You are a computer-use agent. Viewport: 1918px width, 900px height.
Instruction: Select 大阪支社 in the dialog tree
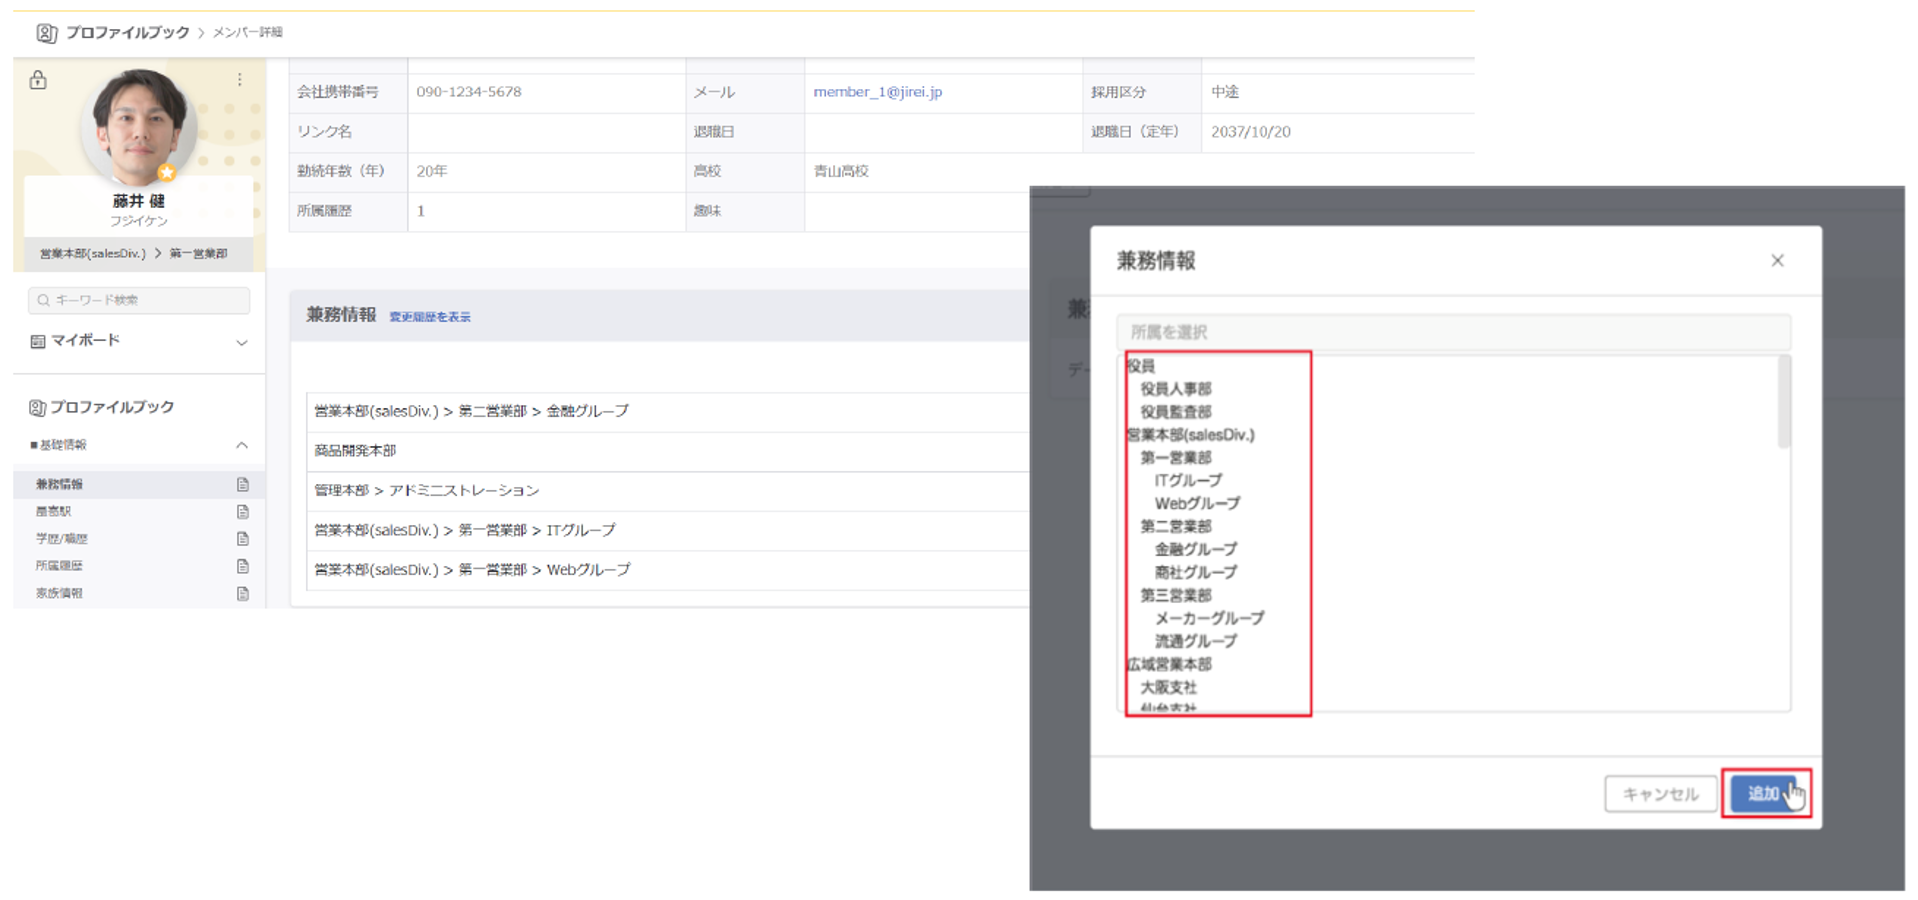click(x=1168, y=688)
